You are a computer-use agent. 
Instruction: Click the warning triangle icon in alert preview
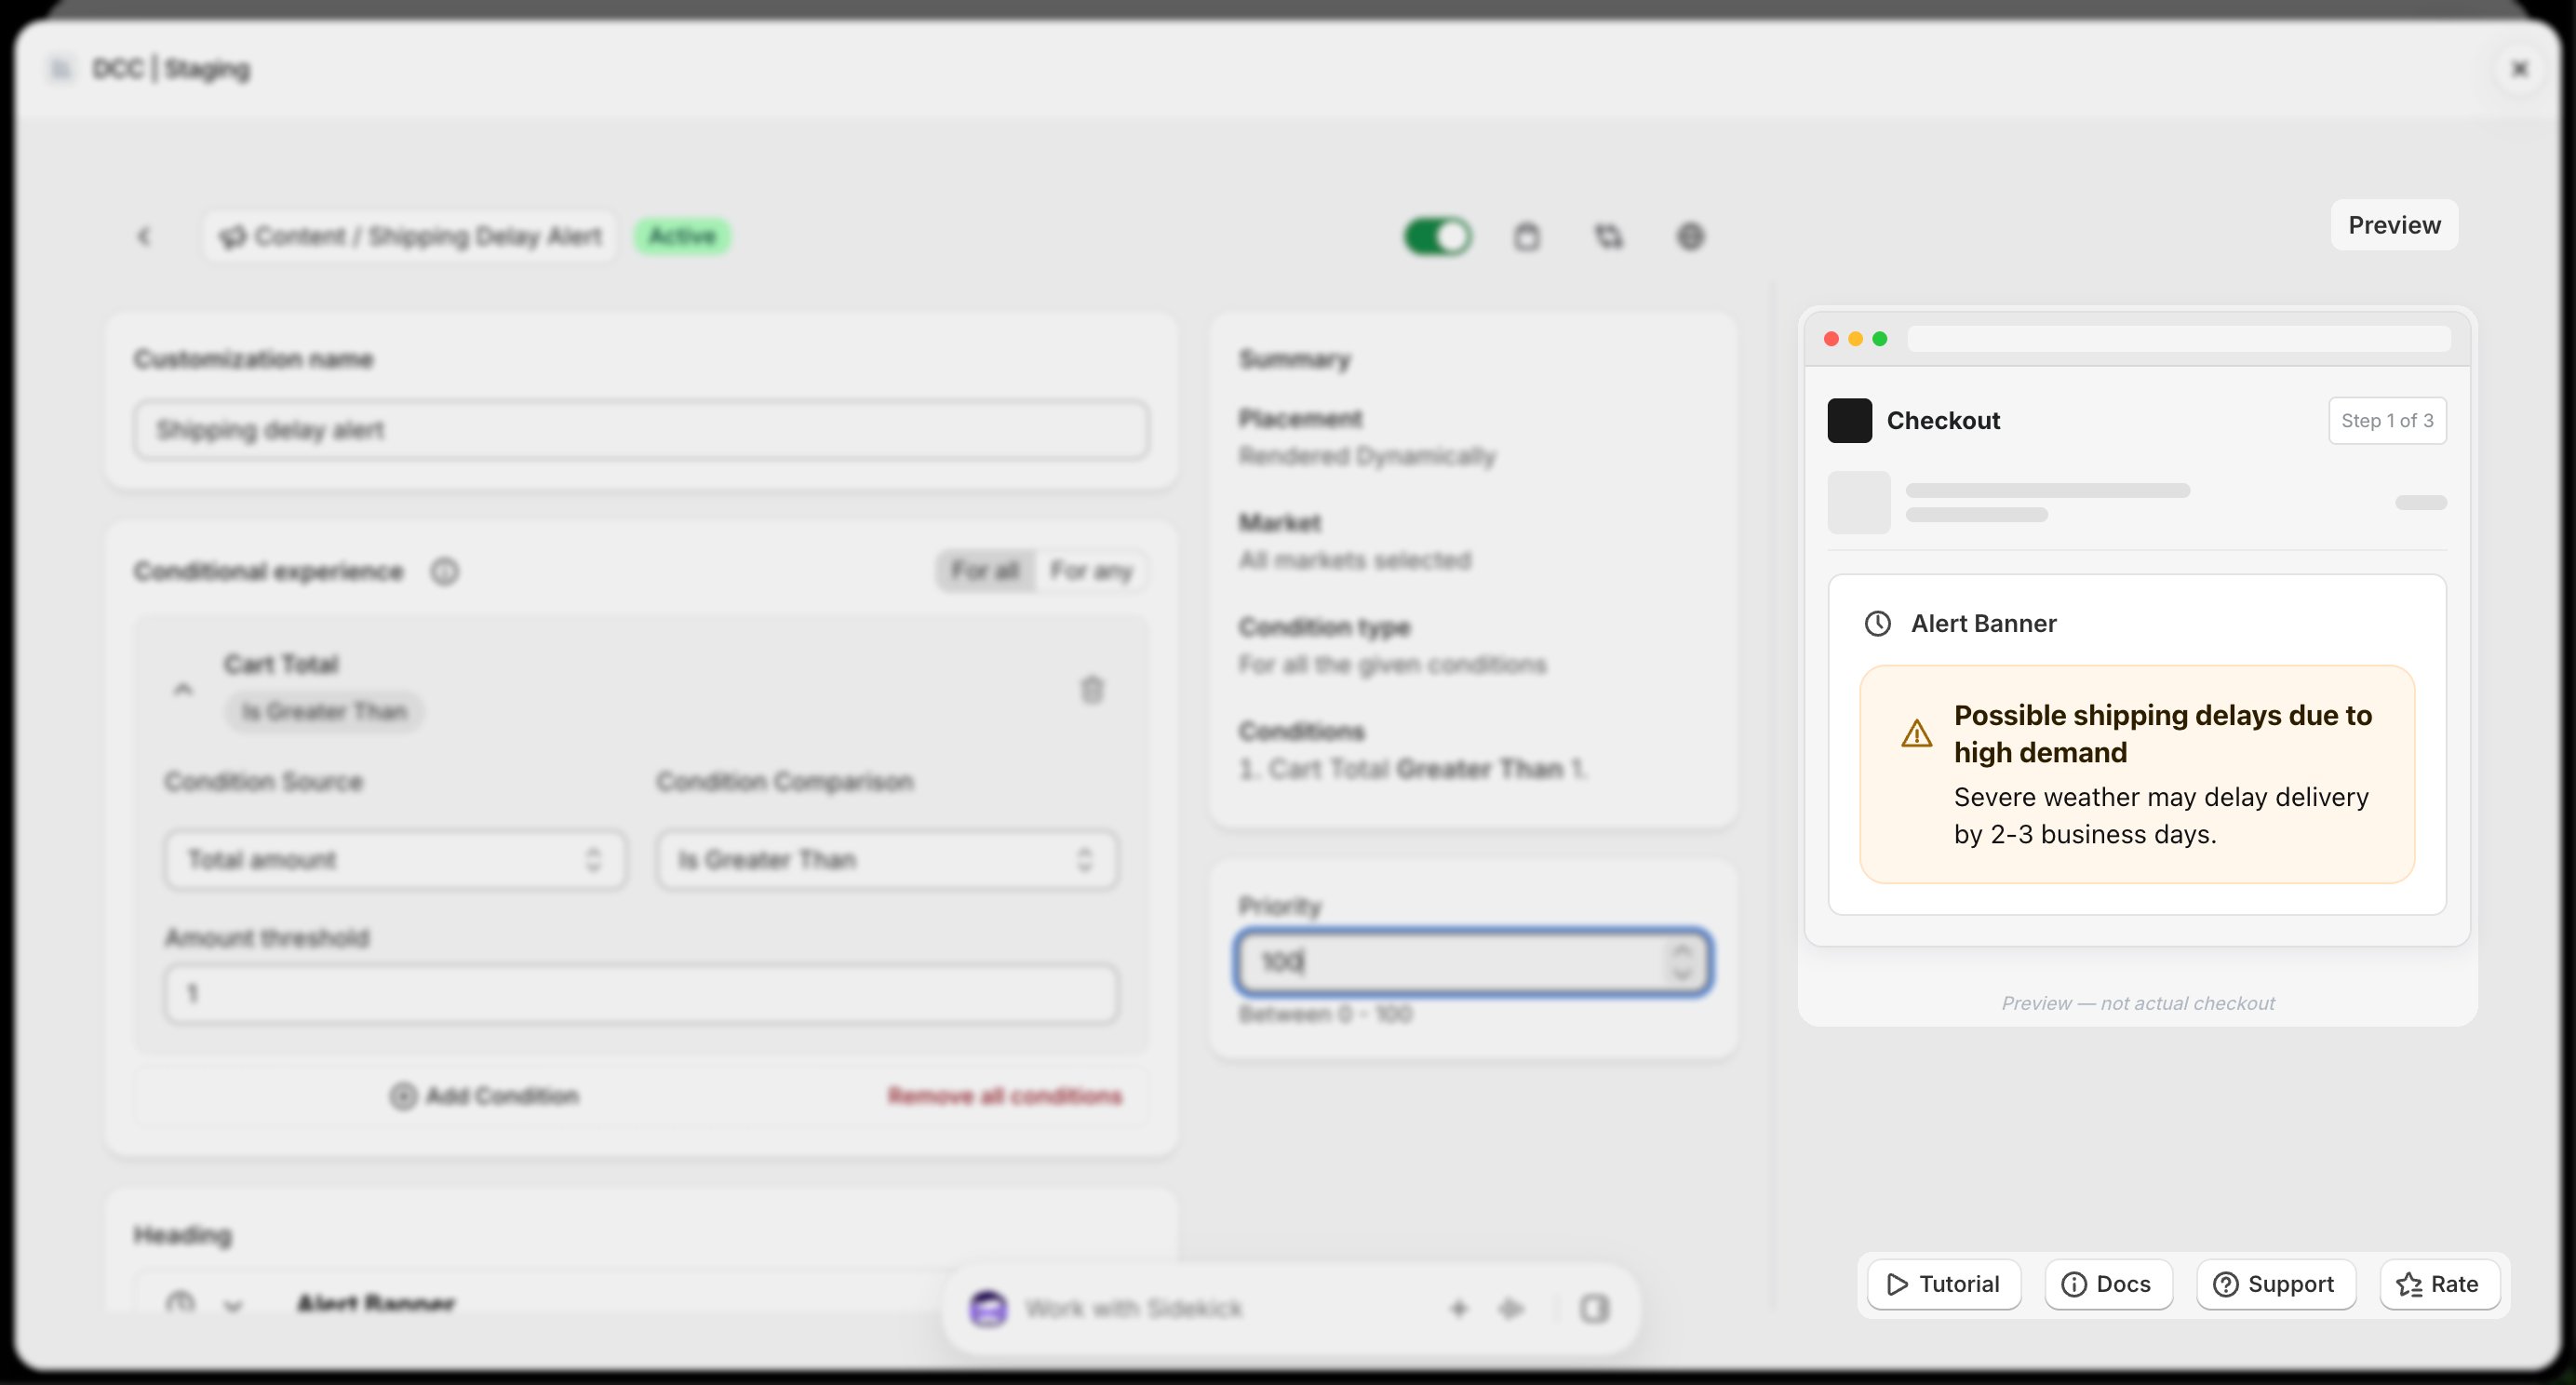coord(1916,733)
